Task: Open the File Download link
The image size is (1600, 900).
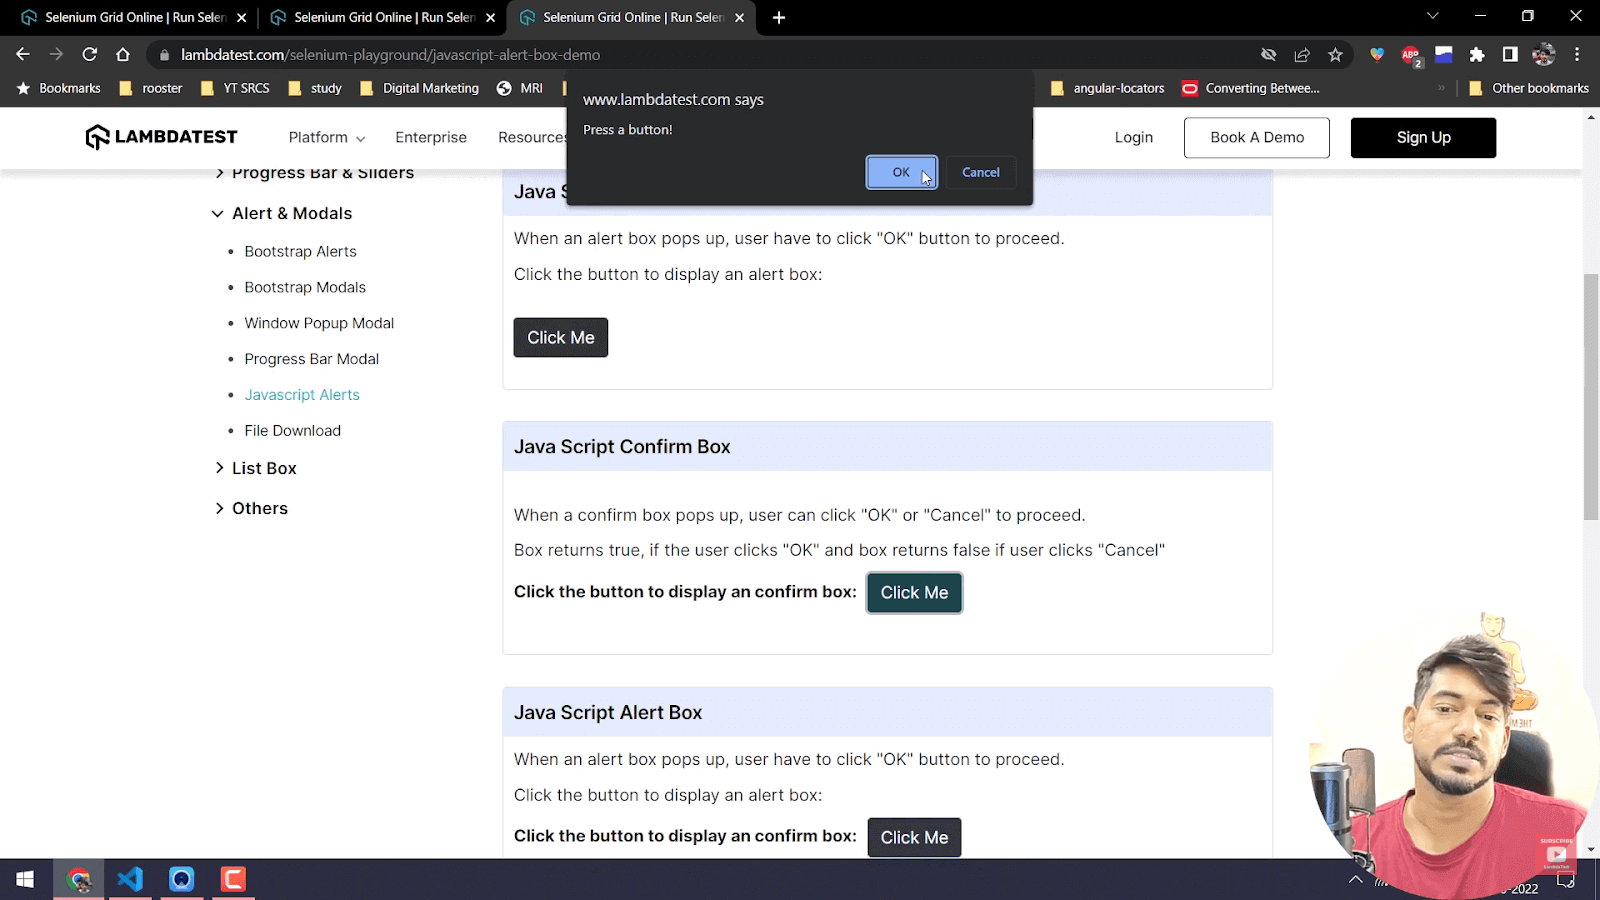Action: [x=292, y=430]
